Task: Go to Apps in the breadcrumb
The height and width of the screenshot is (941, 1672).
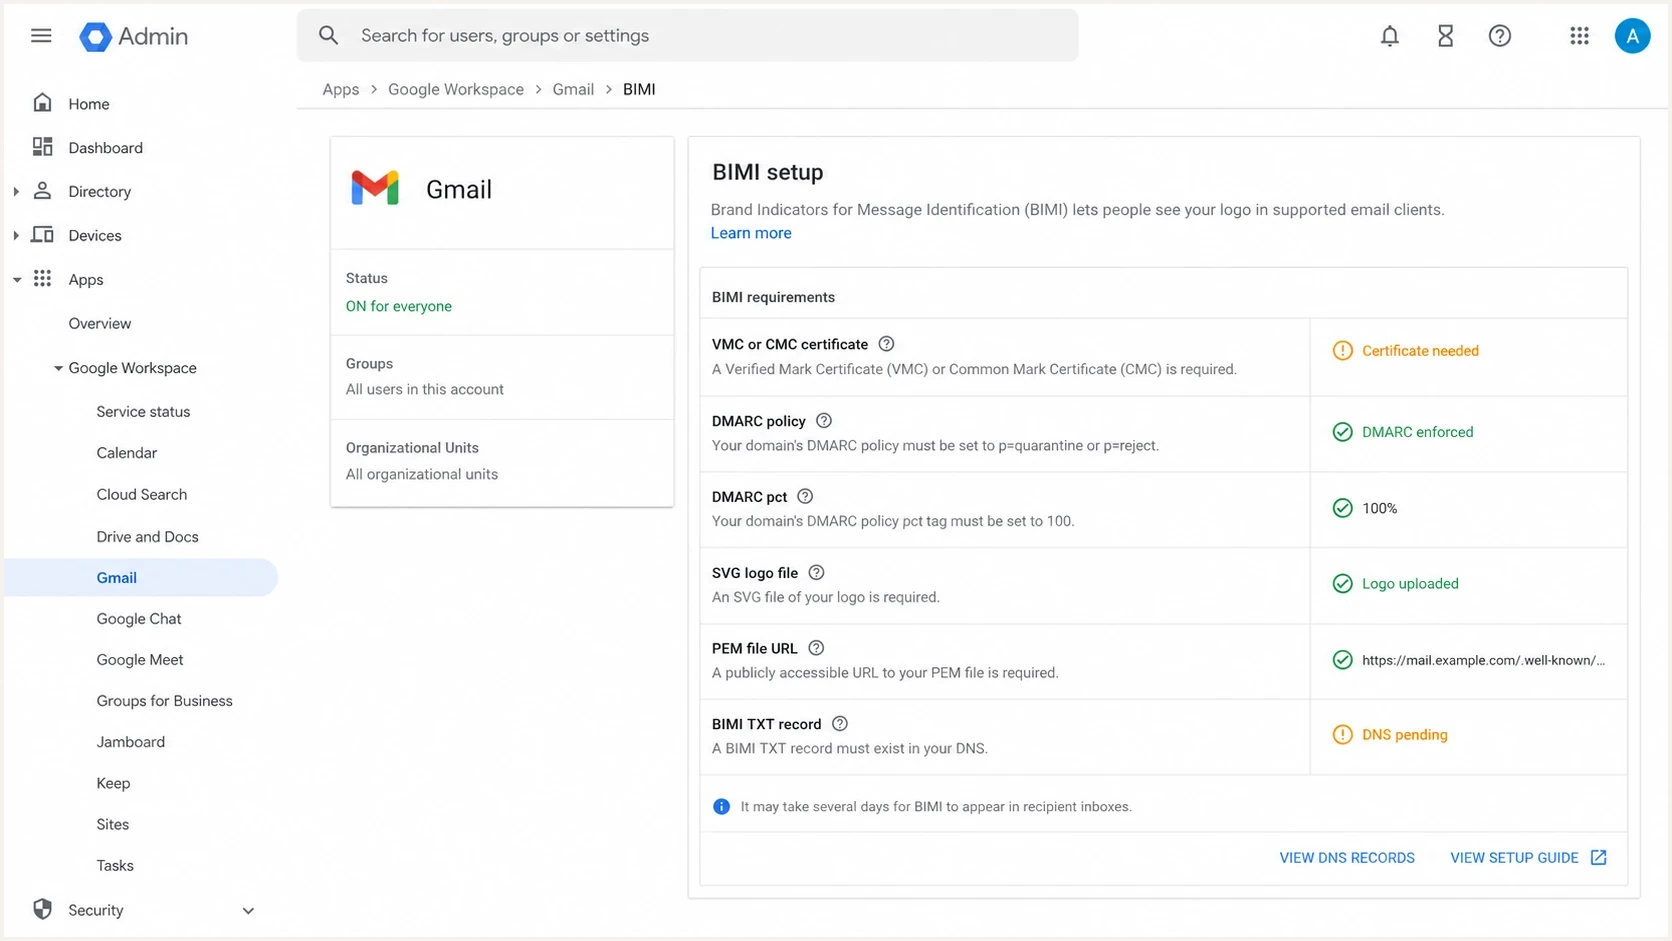Action: tap(341, 89)
